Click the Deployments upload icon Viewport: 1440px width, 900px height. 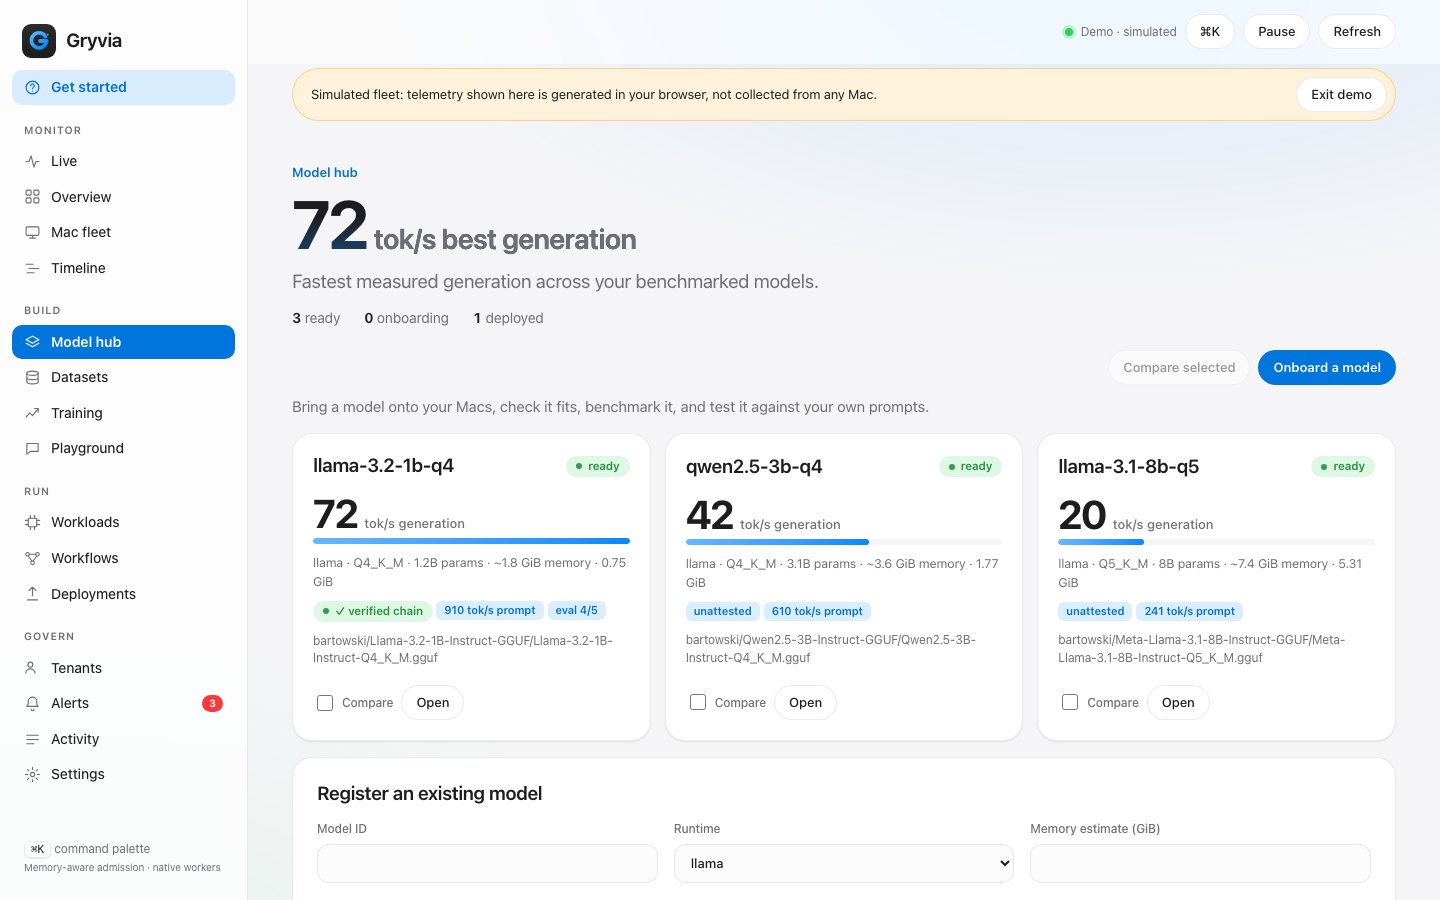point(32,594)
